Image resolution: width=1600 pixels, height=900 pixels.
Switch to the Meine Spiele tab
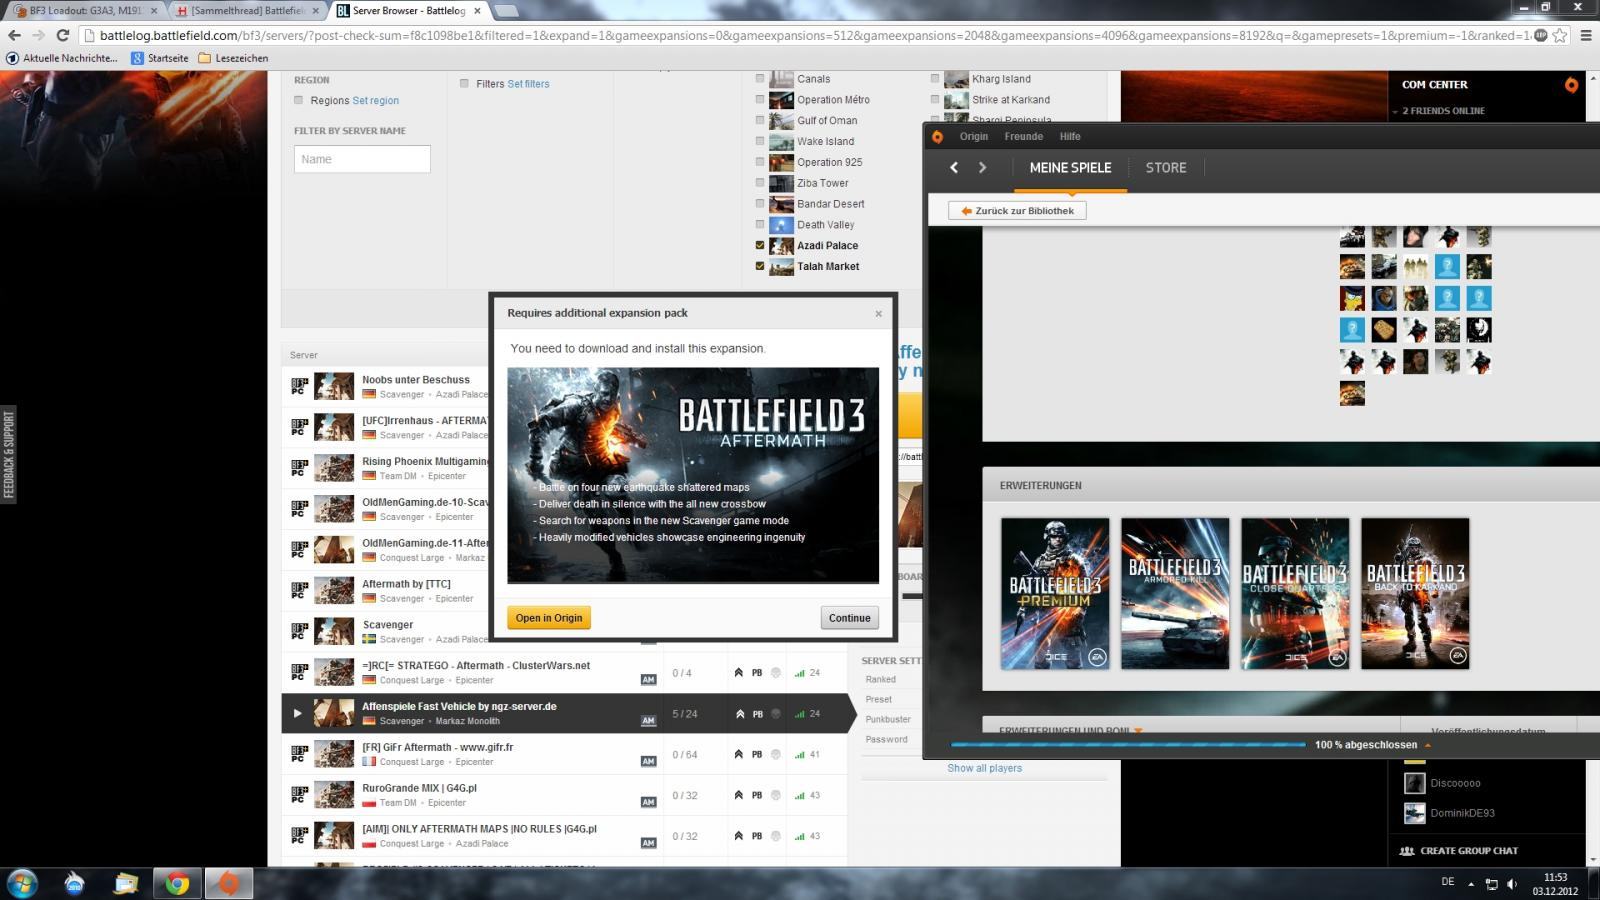[x=1070, y=168]
